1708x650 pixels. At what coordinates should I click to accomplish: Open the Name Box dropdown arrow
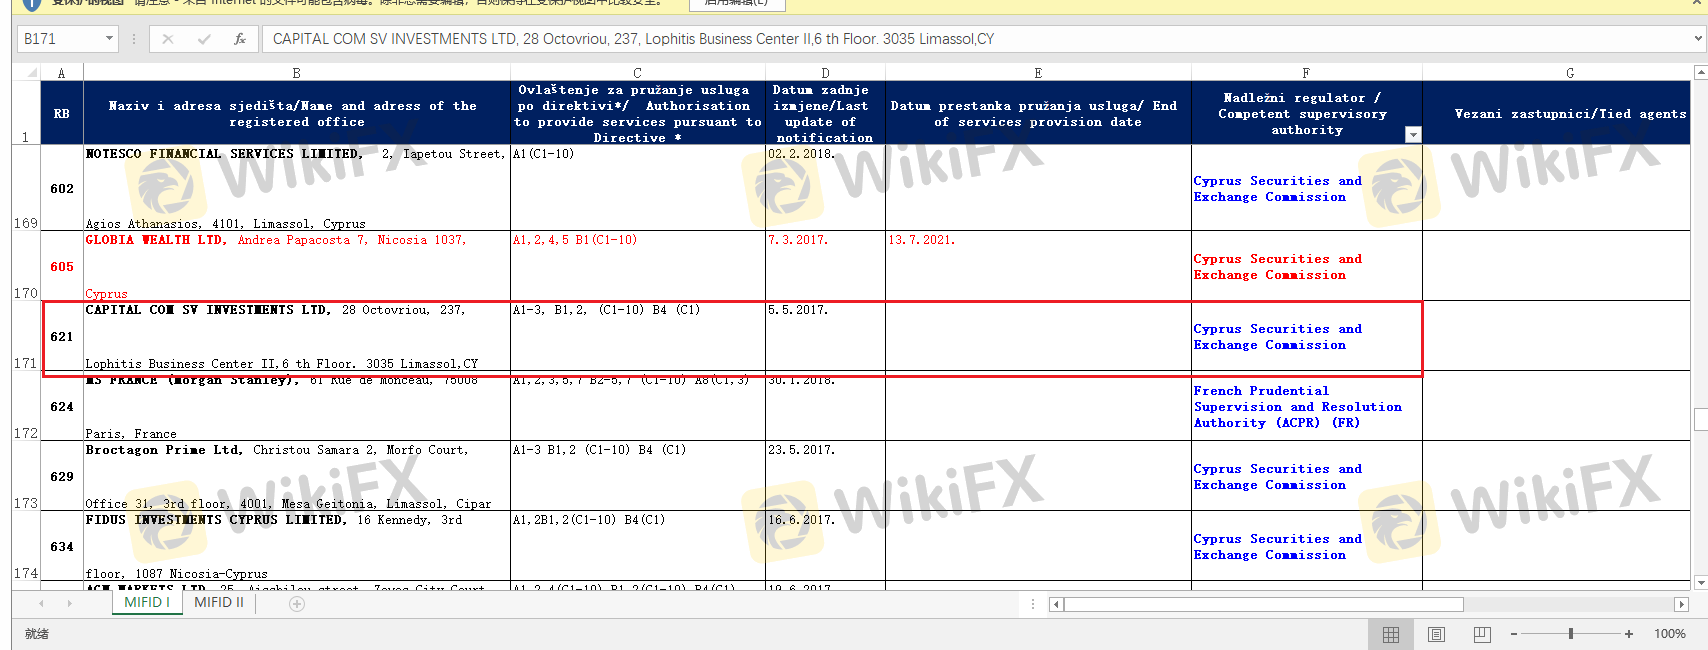pos(109,39)
